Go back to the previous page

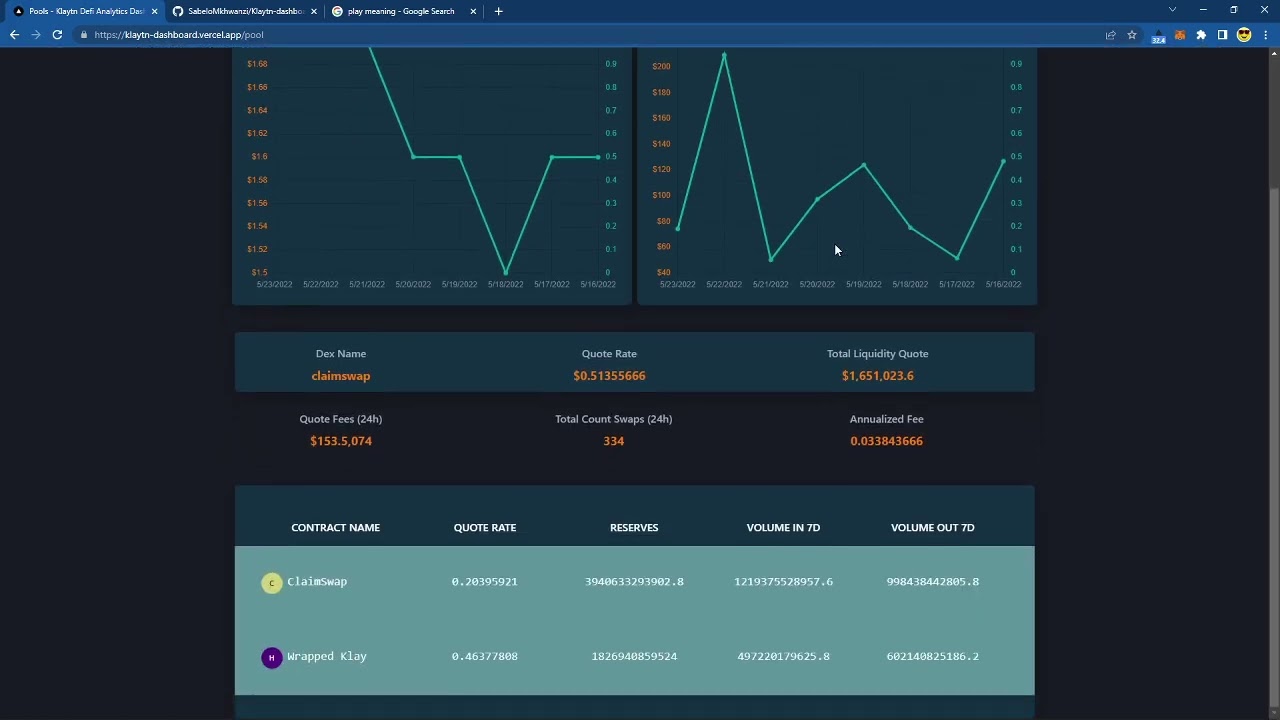[14, 34]
